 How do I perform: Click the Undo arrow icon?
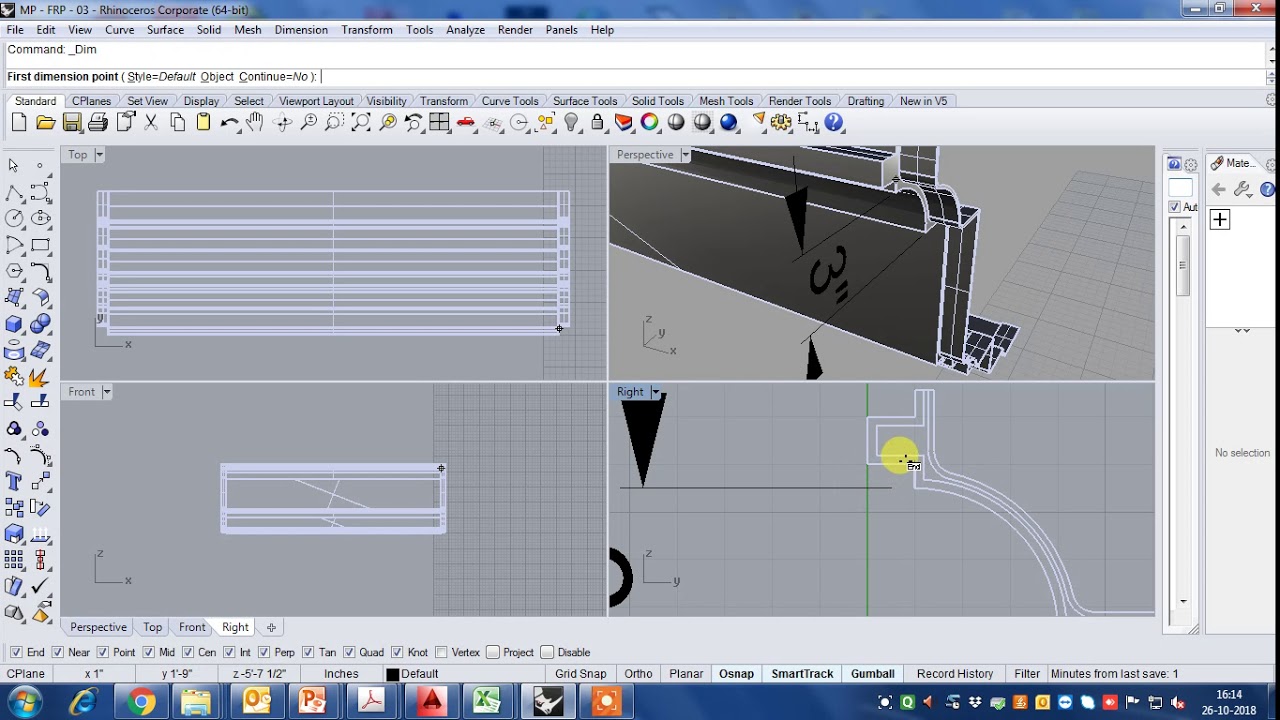tap(229, 123)
